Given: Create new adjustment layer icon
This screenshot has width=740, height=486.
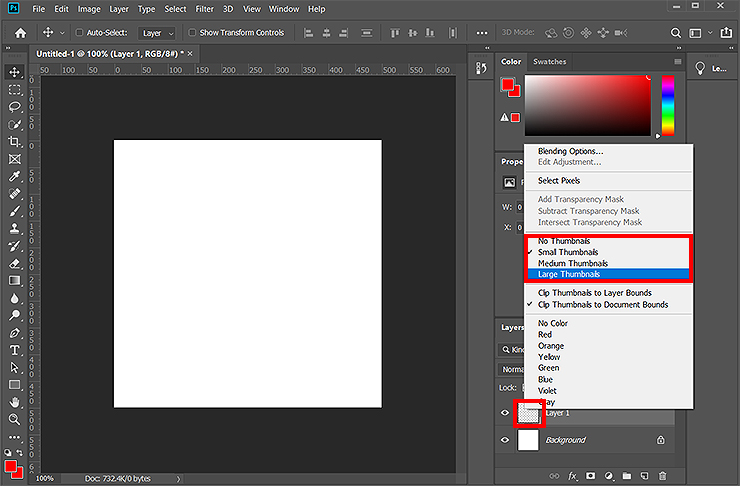Looking at the screenshot, I should point(609,476).
